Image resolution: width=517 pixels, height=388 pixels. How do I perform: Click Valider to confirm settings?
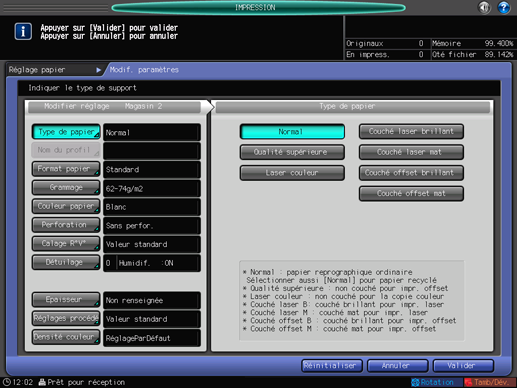(463, 366)
